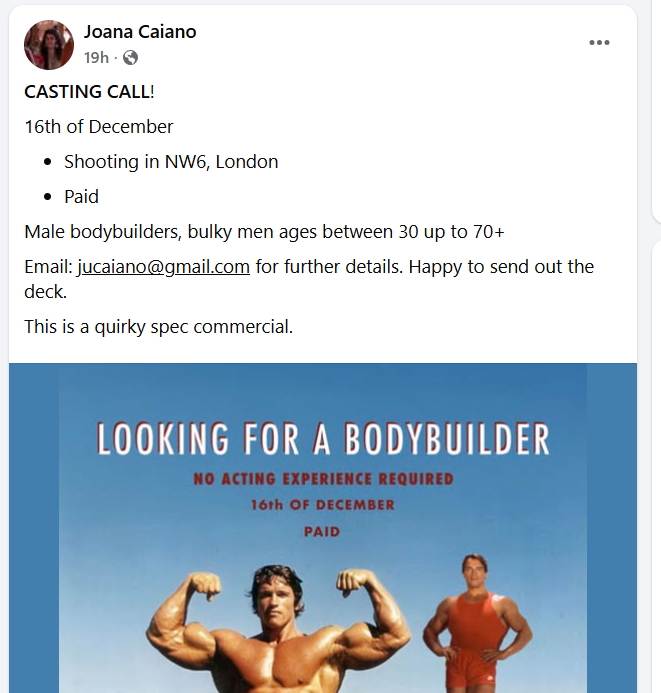661x693 pixels.
Task: Click the red "PAID" text on poster
Action: click(323, 531)
